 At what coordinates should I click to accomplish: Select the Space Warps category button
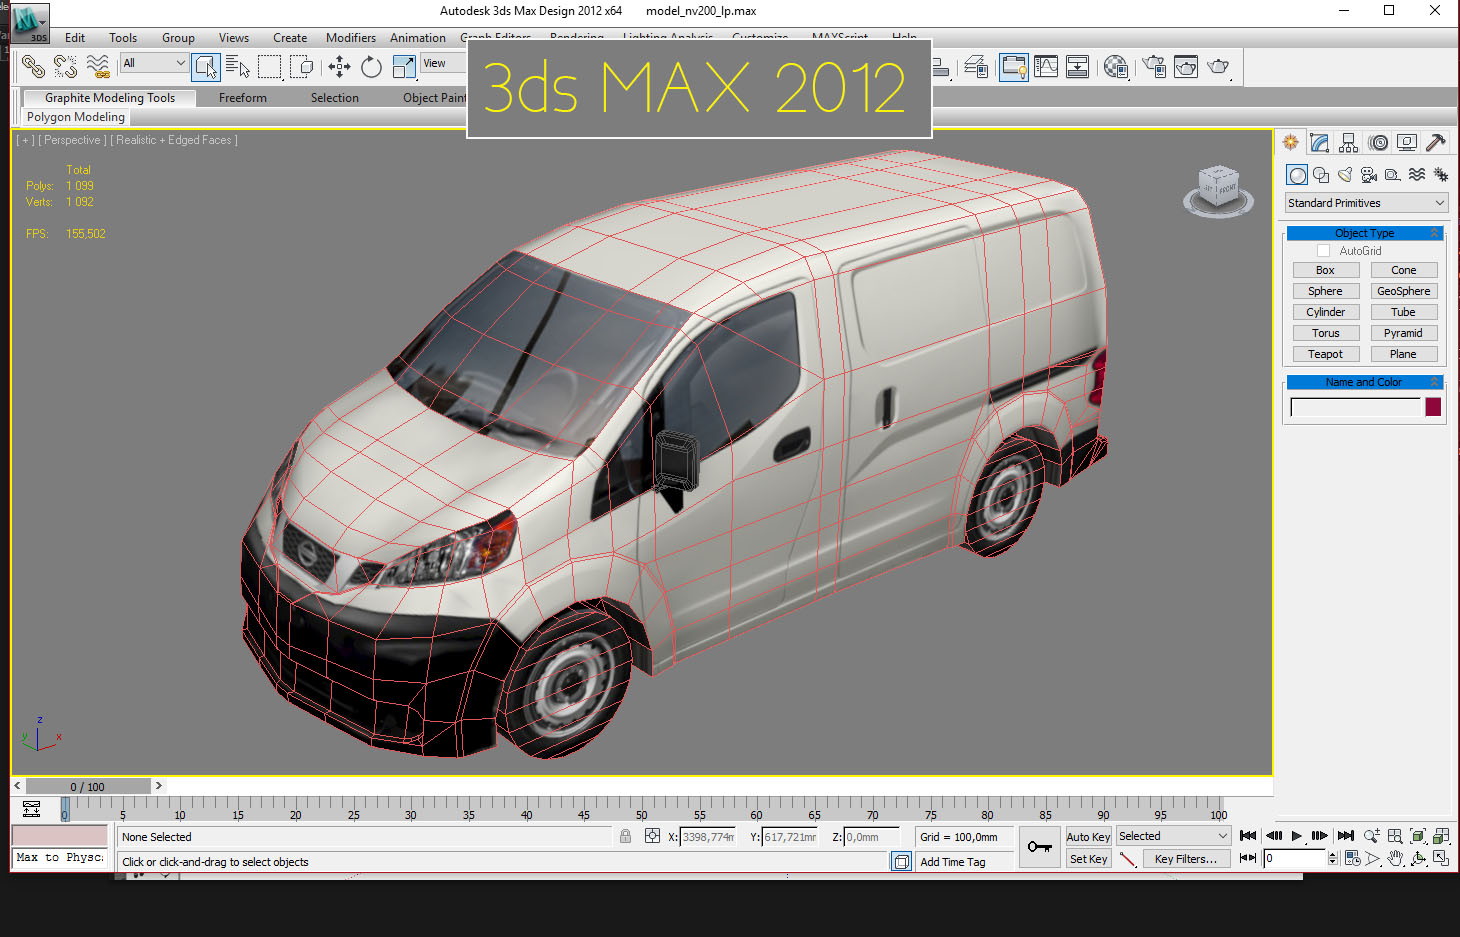(1417, 175)
